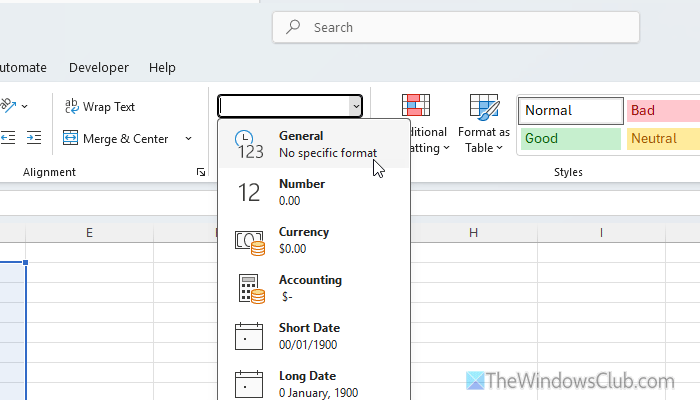Select column E header
The width and height of the screenshot is (700, 400).
(x=89, y=233)
